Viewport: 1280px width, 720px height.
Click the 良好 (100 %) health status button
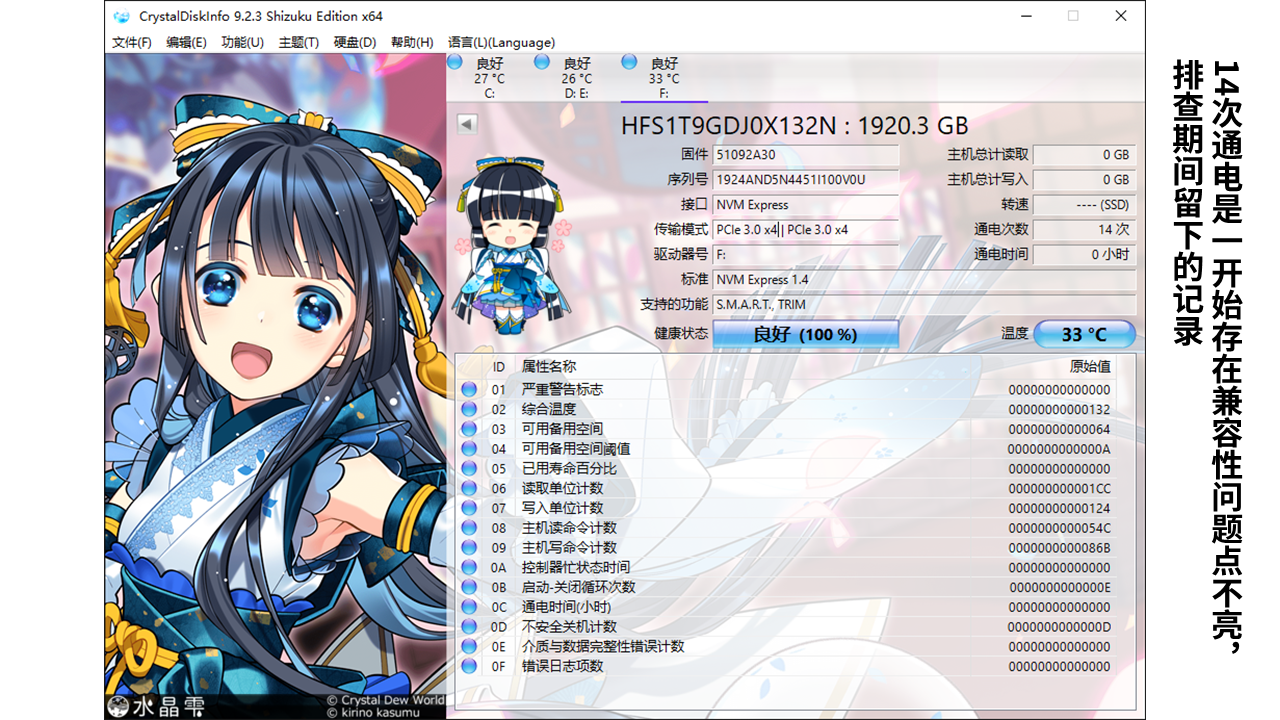point(805,334)
